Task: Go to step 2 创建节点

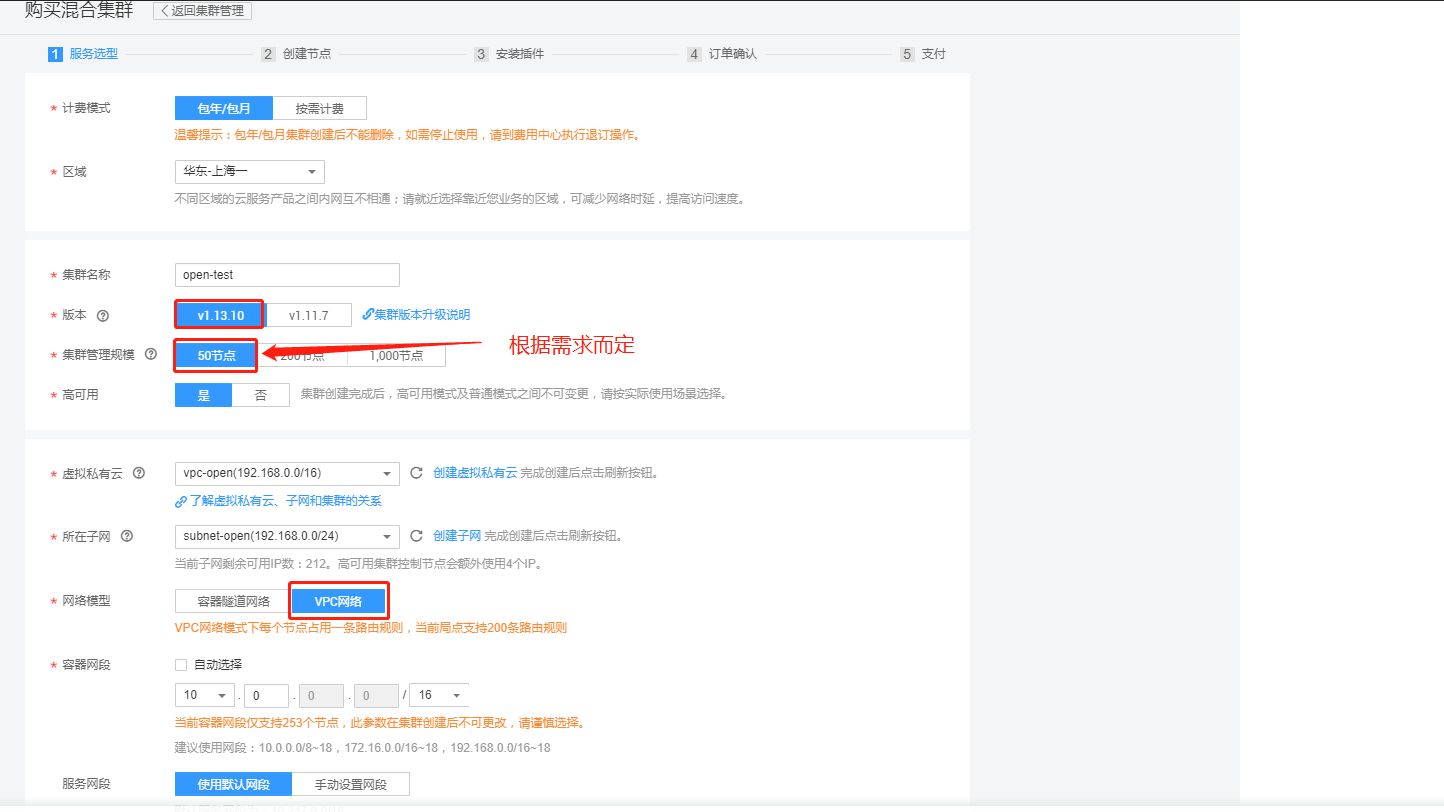Action: click(296, 54)
